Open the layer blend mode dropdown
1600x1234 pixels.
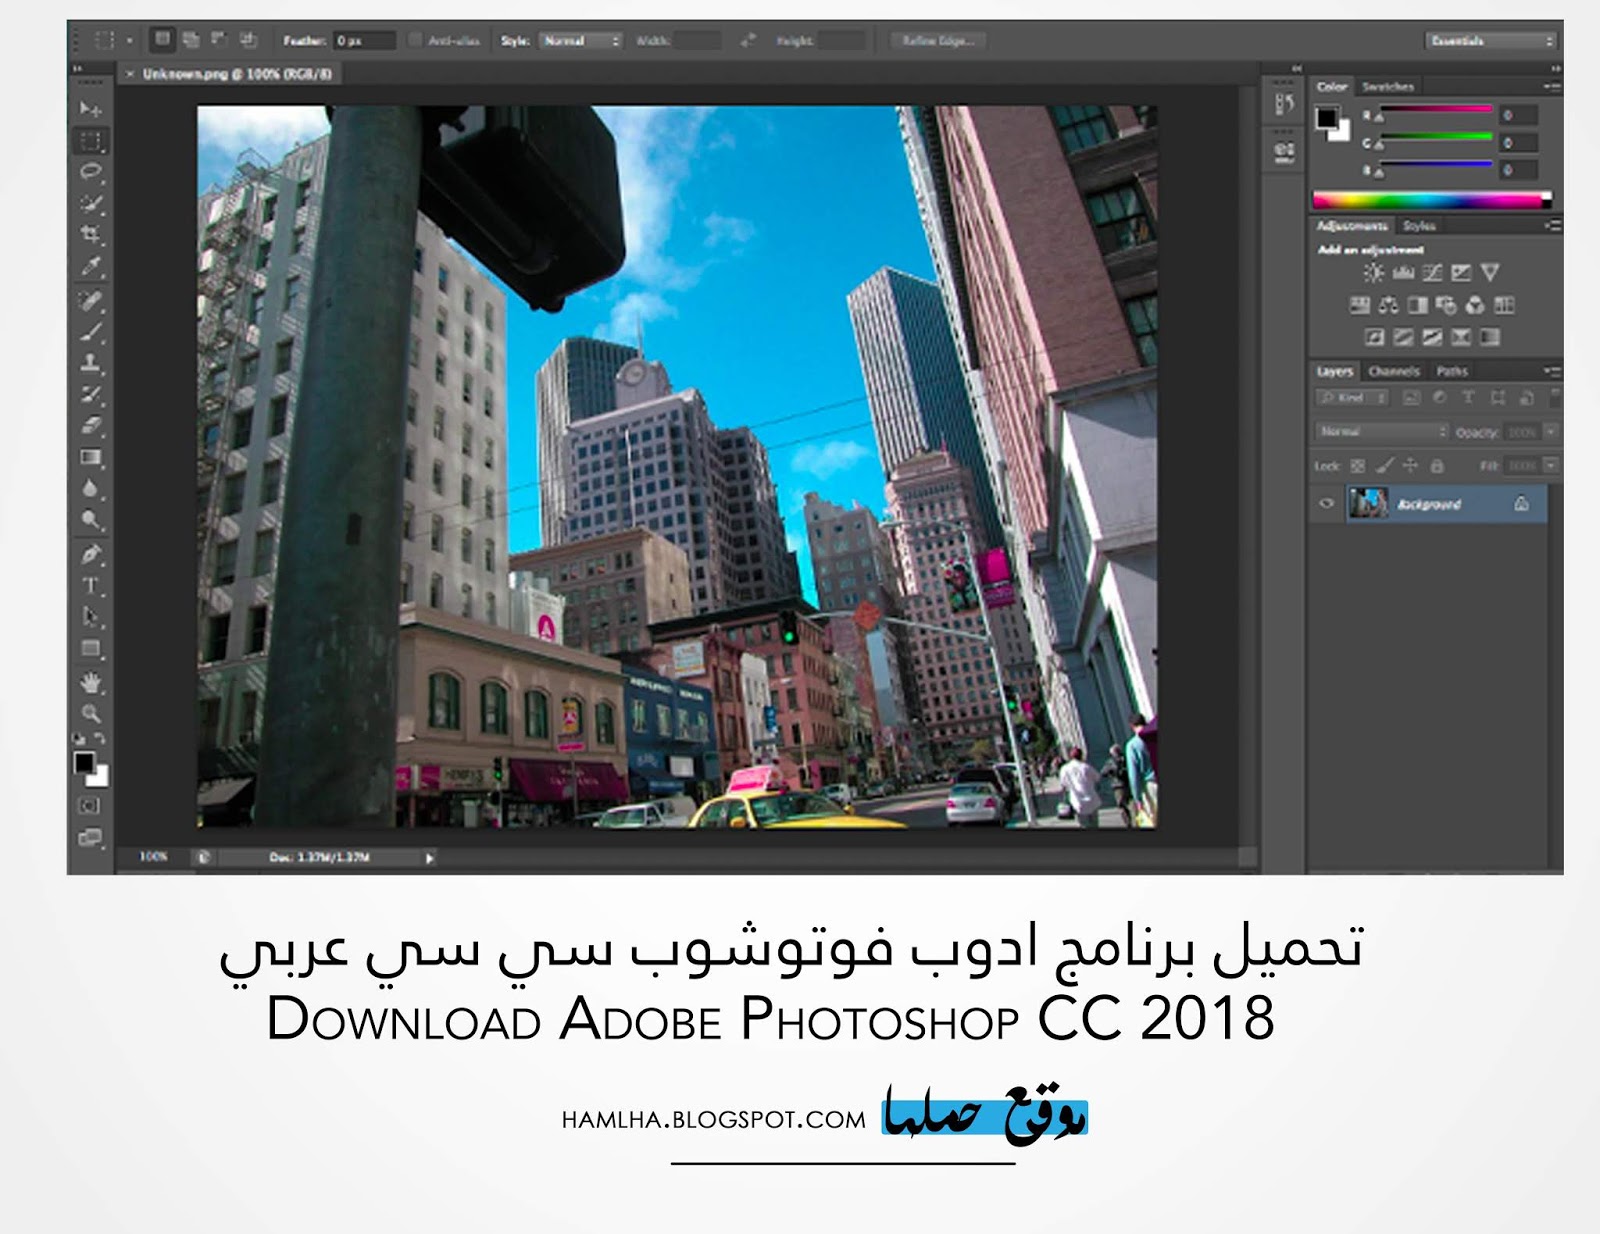click(x=1381, y=432)
